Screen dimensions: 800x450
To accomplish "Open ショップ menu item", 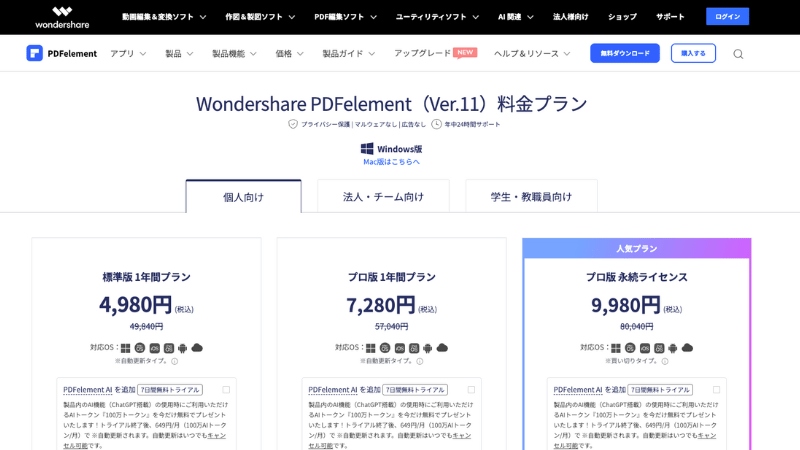I will tap(622, 17).
